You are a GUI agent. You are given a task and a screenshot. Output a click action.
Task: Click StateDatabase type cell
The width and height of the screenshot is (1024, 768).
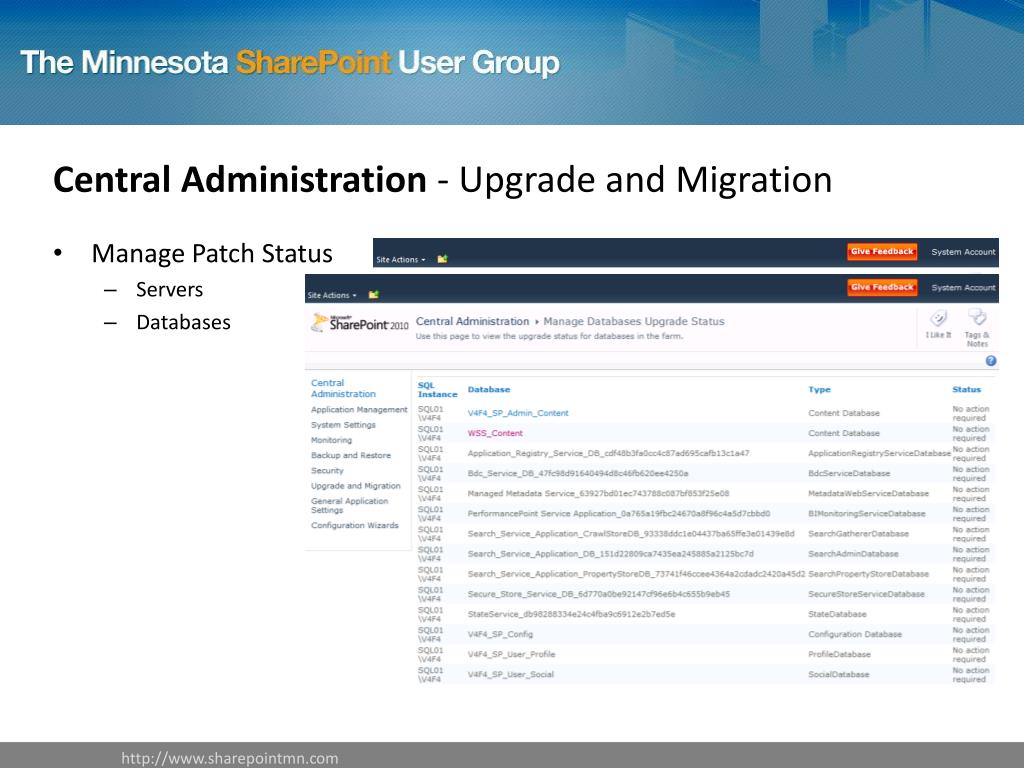coord(837,614)
